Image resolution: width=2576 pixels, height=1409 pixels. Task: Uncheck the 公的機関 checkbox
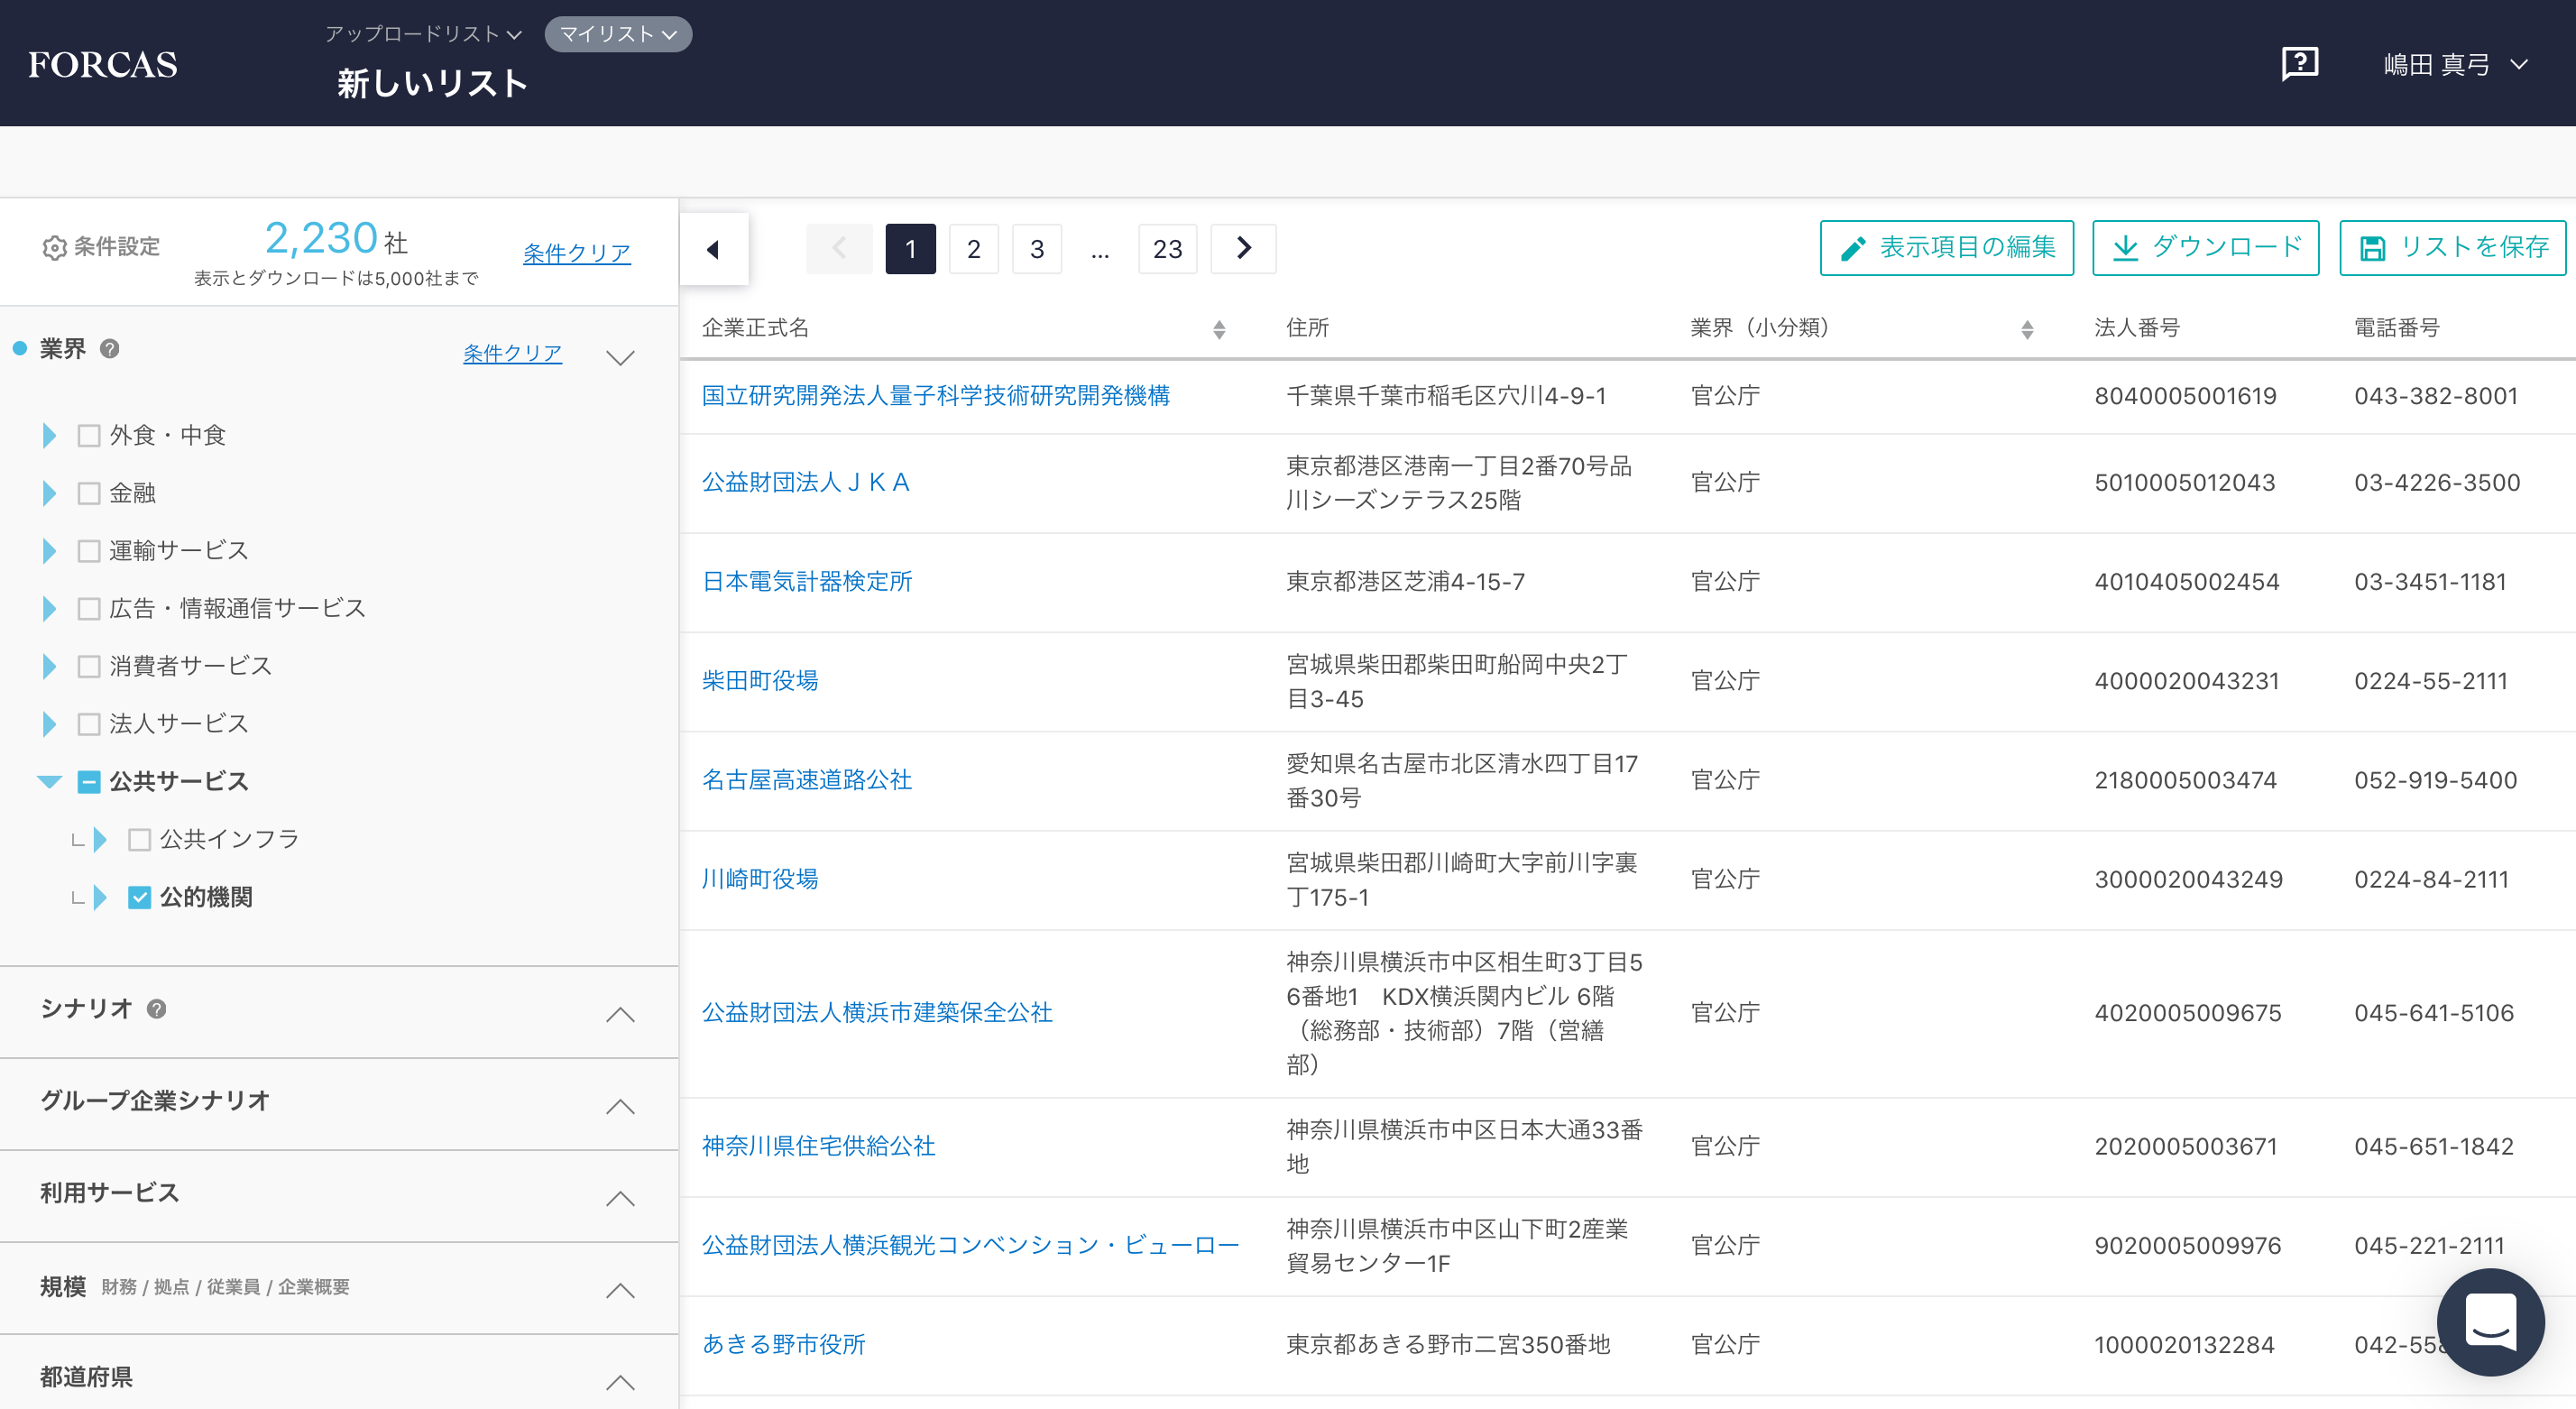pos(138,897)
